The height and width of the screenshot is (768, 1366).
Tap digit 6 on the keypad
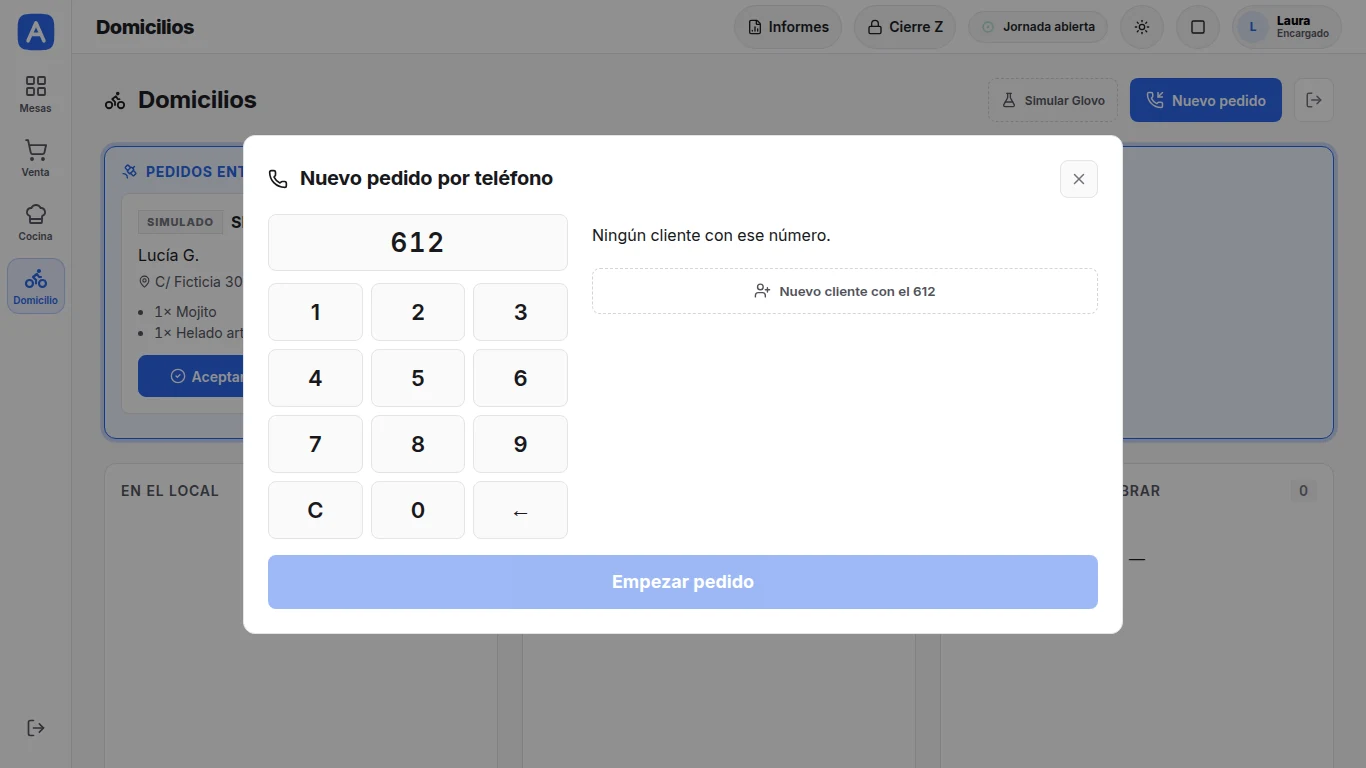coord(520,378)
